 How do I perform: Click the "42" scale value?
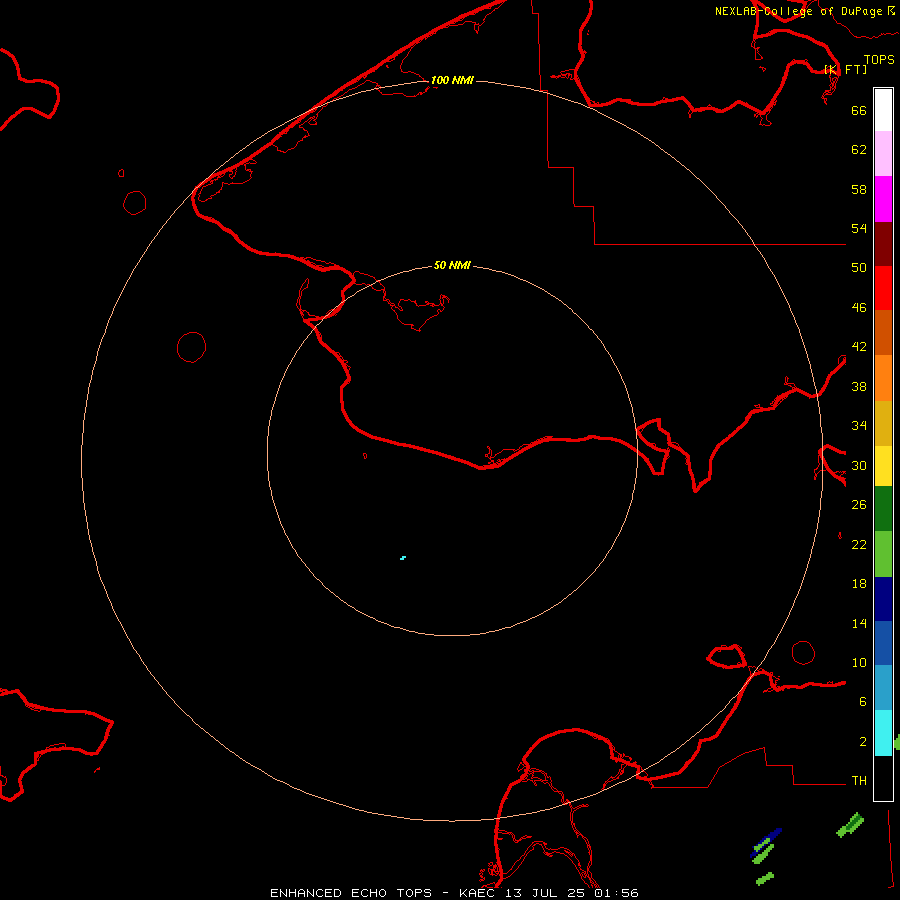pyautogui.click(x=859, y=347)
